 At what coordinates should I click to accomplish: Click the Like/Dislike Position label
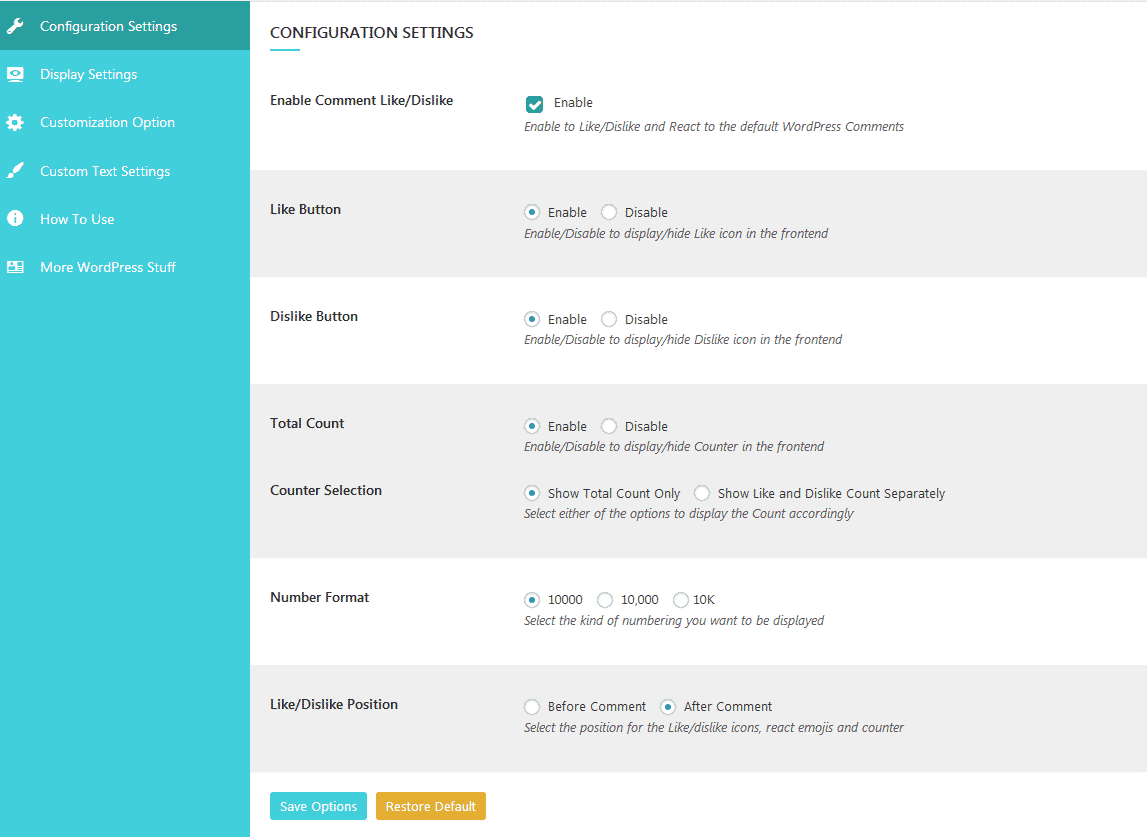[334, 704]
